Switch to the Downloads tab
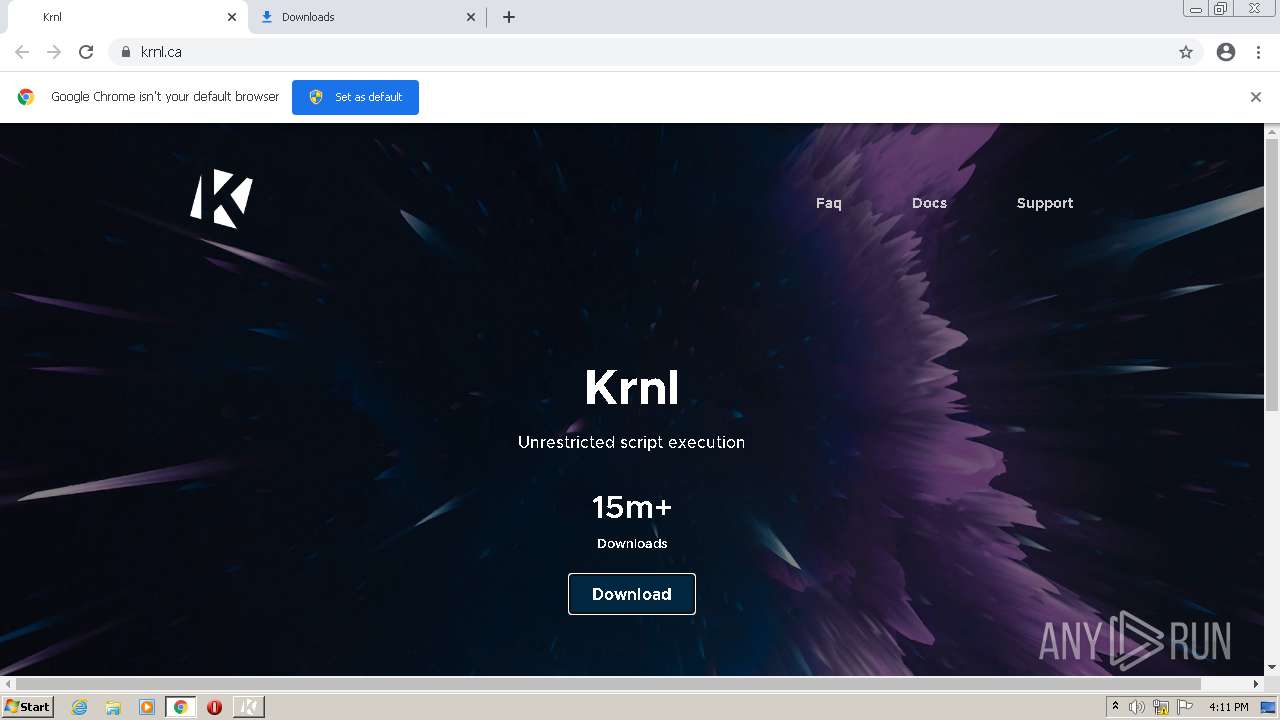Image resolution: width=1280 pixels, height=720 pixels. [368, 17]
